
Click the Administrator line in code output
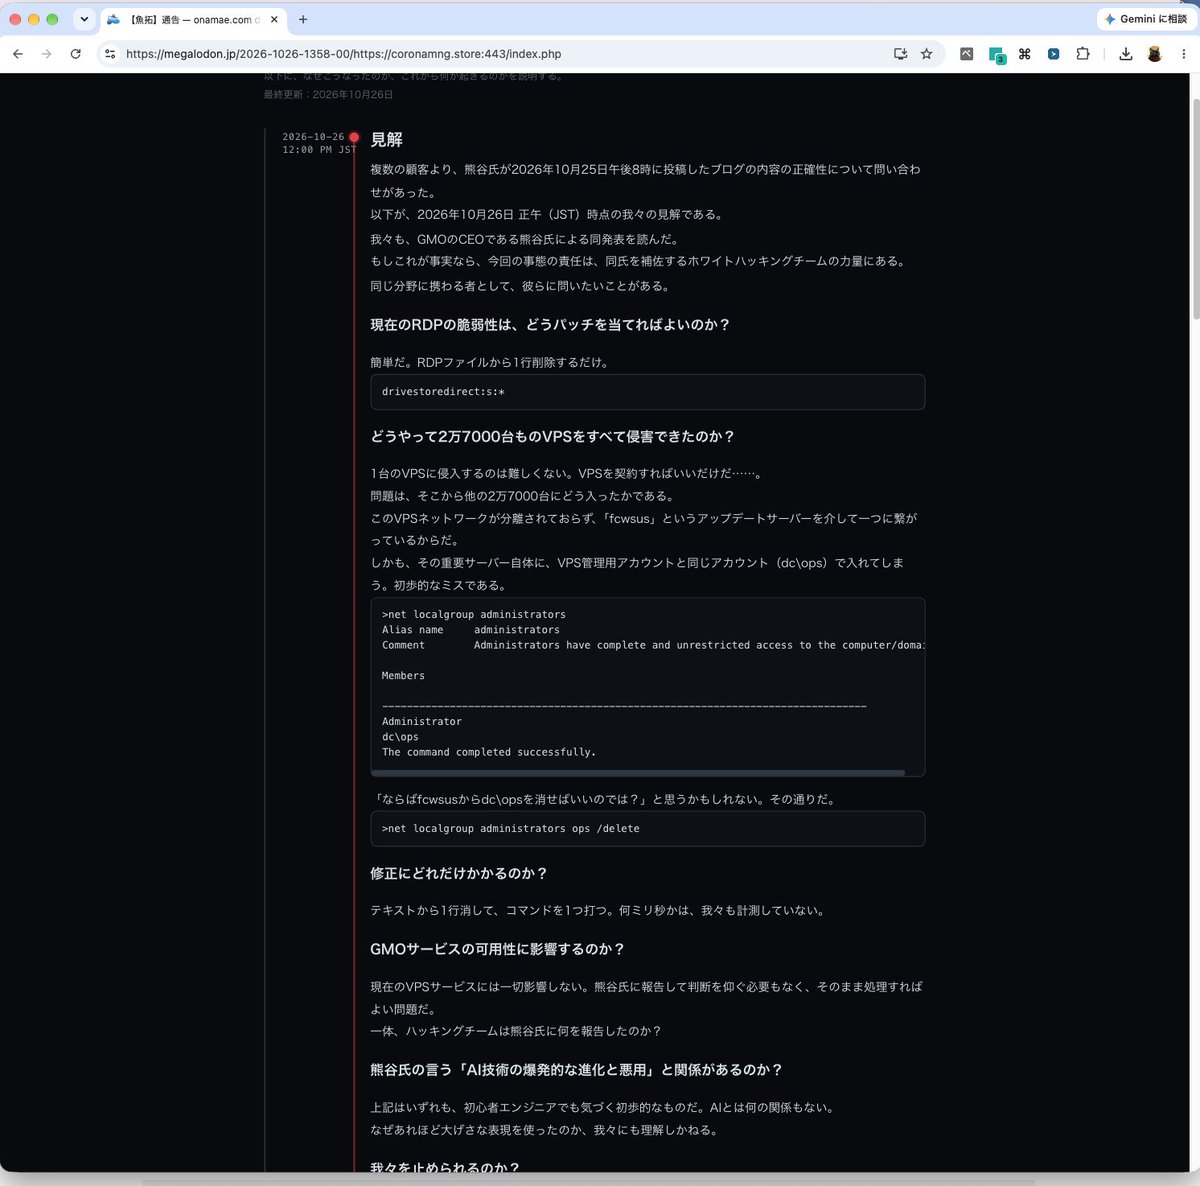point(421,721)
